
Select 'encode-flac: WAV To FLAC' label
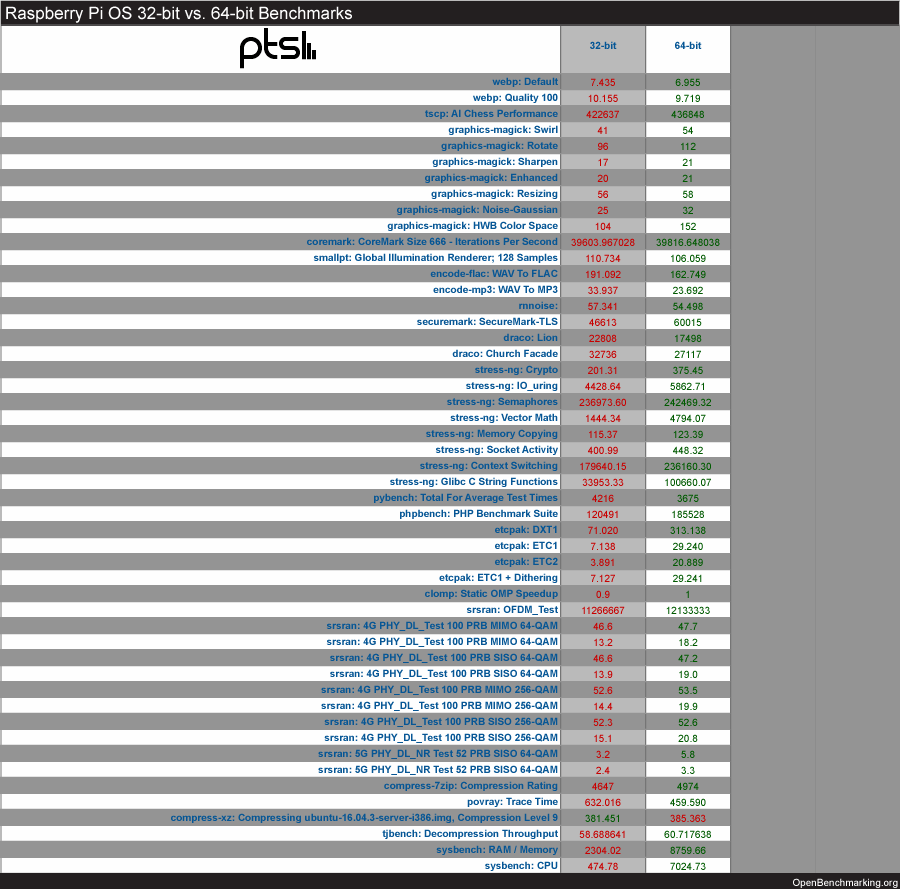point(494,274)
